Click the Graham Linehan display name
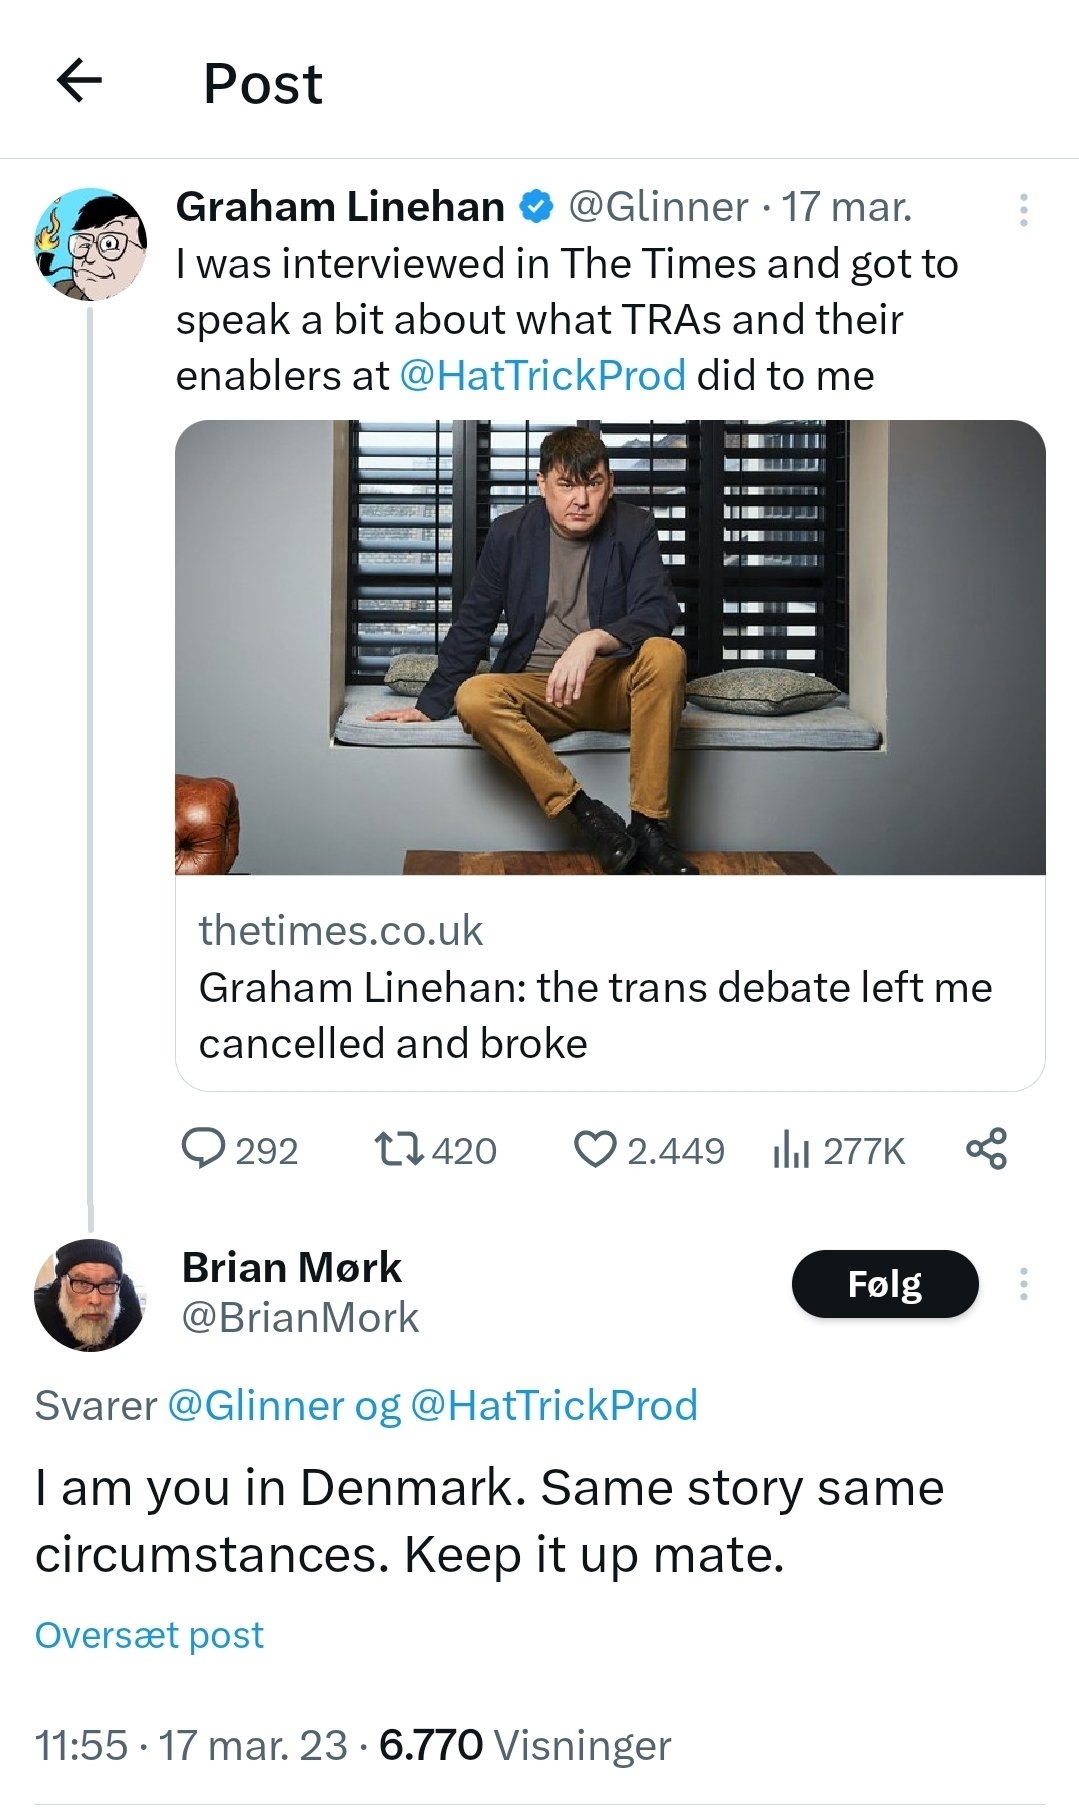This screenshot has width=1079, height=1815. pos(340,207)
